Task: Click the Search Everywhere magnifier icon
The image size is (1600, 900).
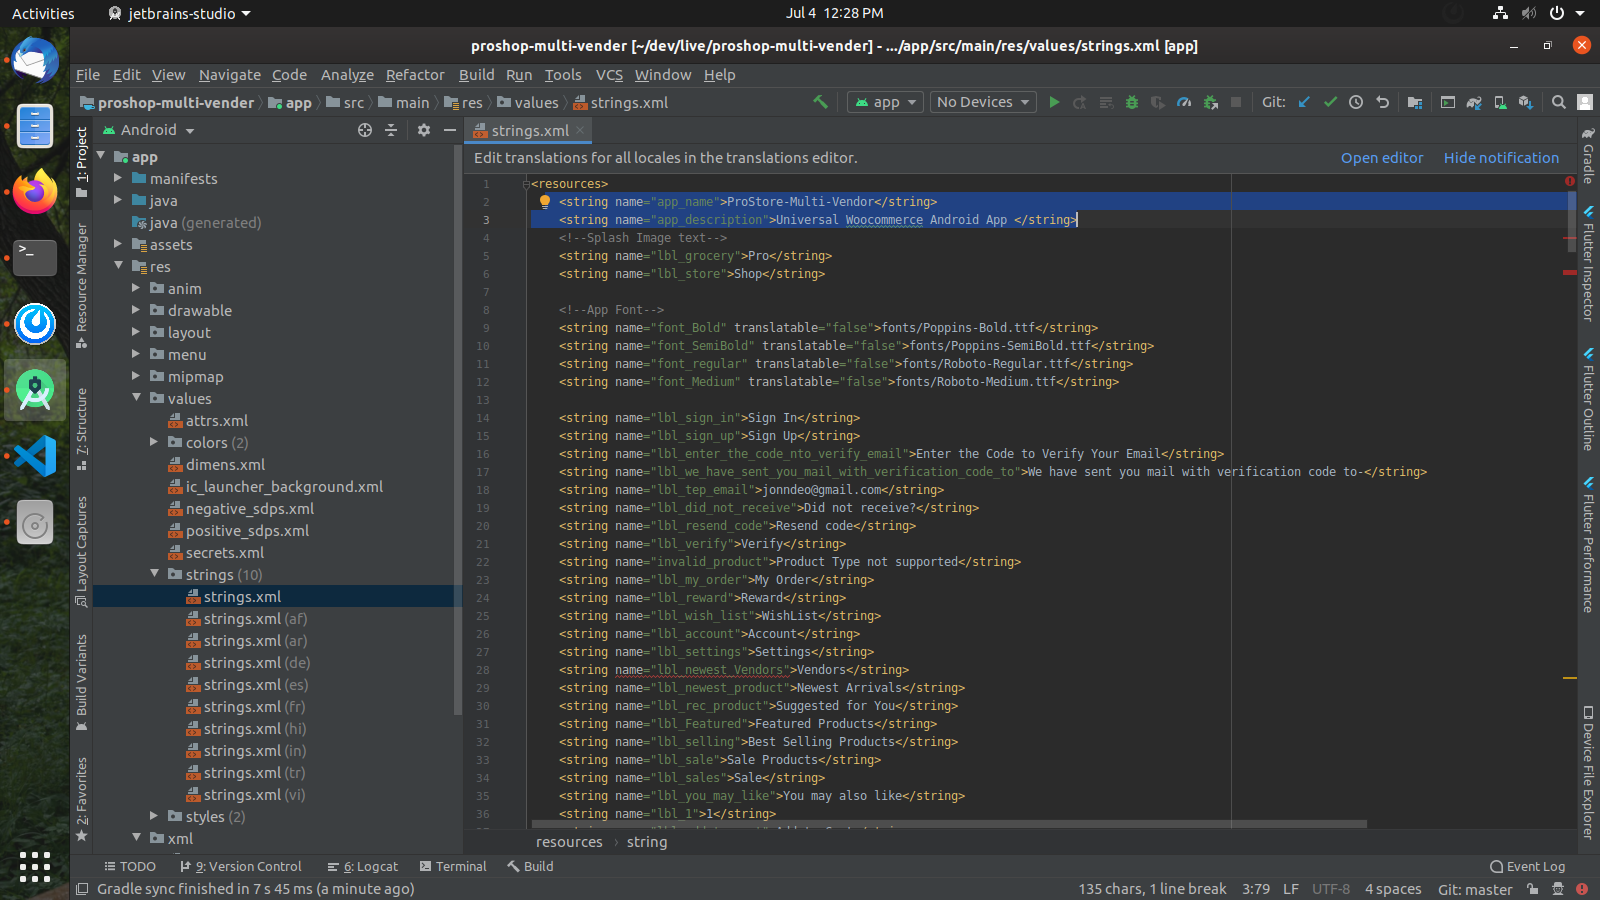Action: [x=1558, y=102]
